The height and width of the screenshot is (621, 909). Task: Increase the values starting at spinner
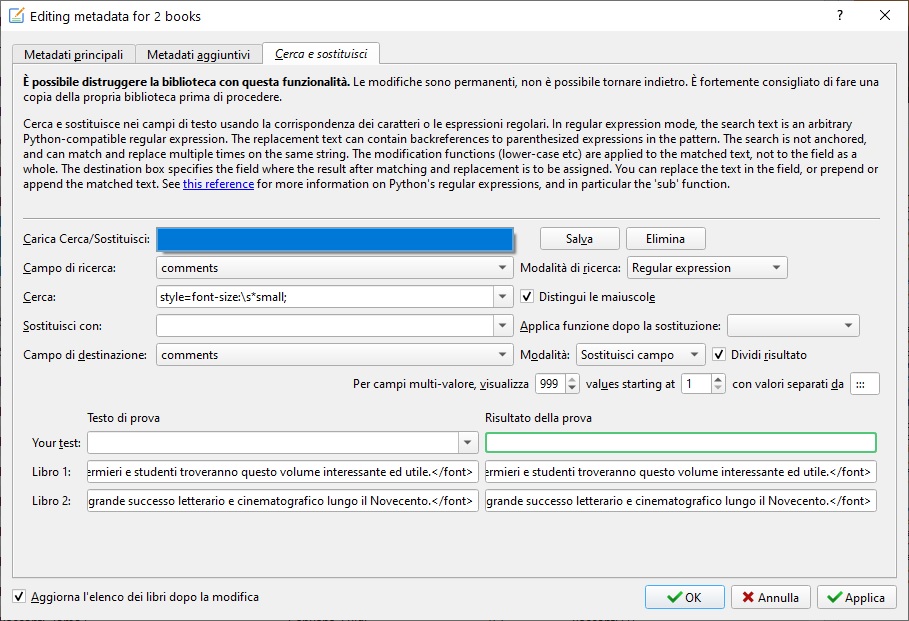click(718, 379)
